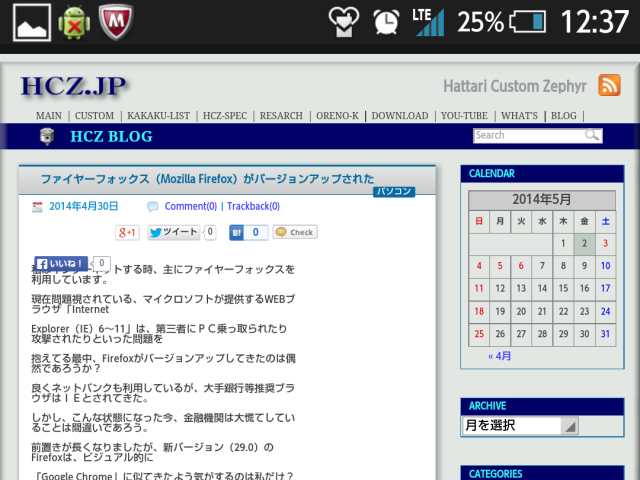Click the Hattari Custom Zephyr tagline
The width and height of the screenshot is (640, 480).
515,86
